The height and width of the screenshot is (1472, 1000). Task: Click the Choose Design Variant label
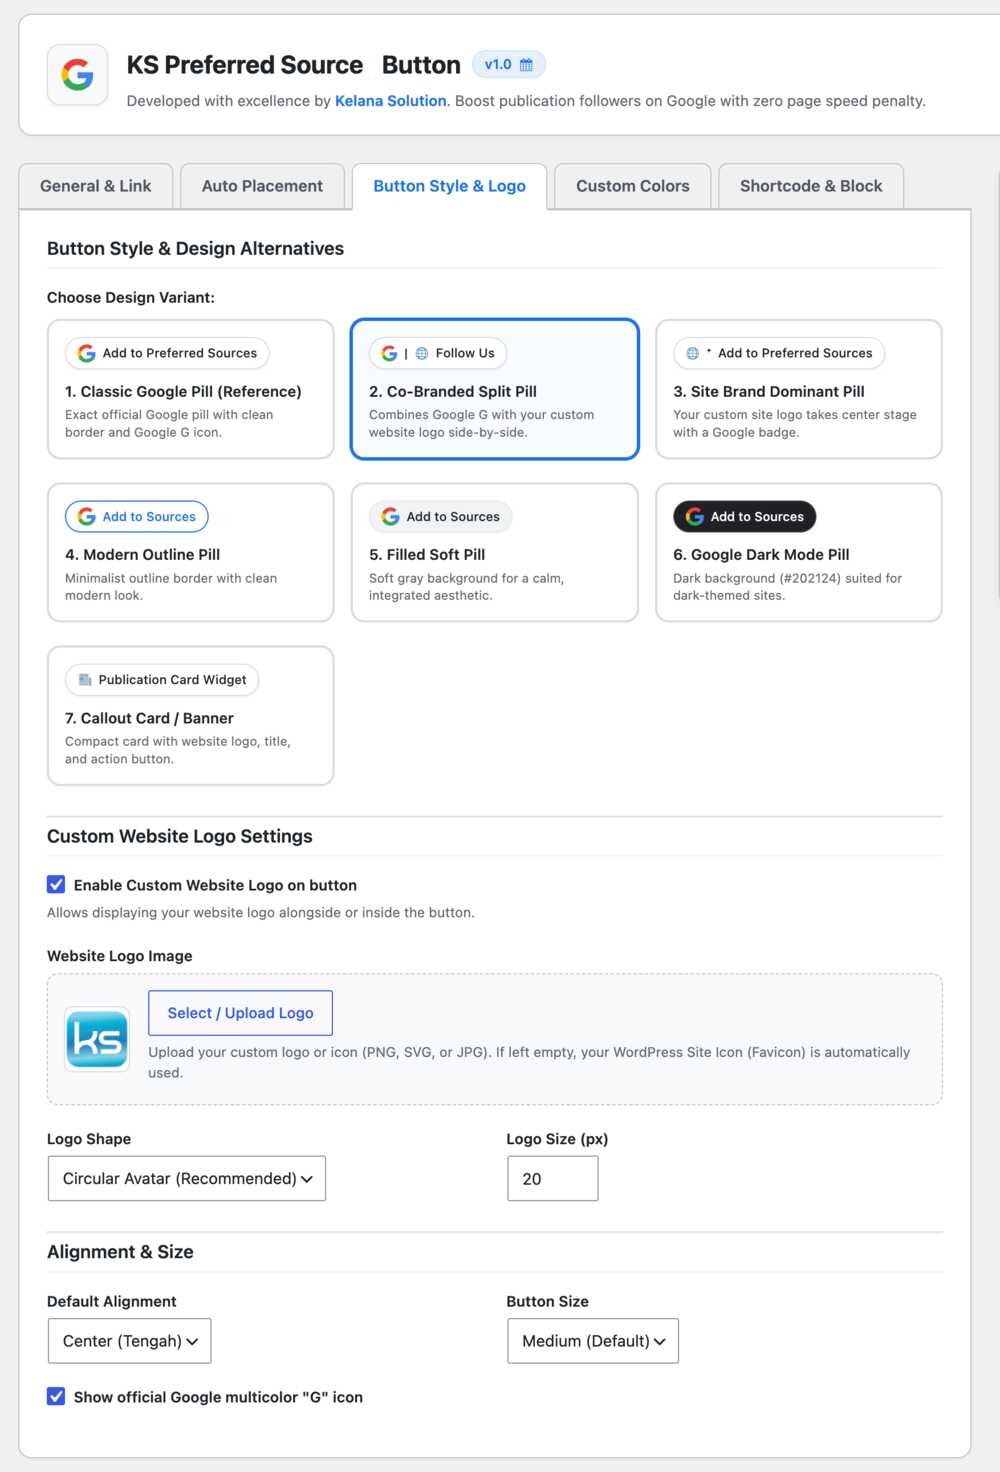pos(131,297)
